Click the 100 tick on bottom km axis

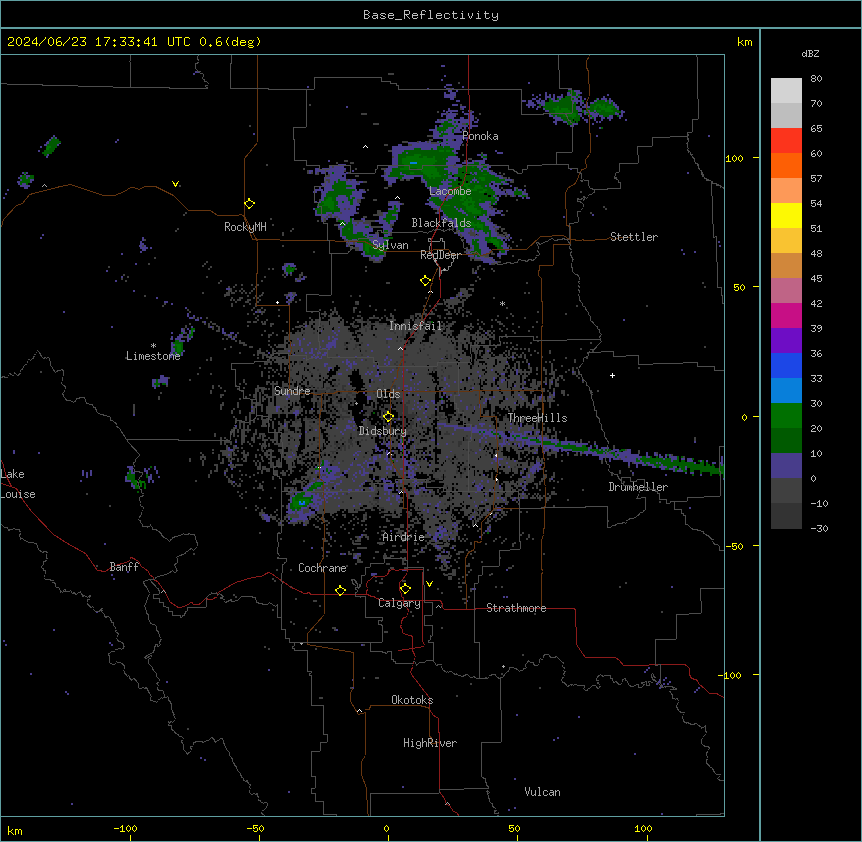click(x=643, y=828)
